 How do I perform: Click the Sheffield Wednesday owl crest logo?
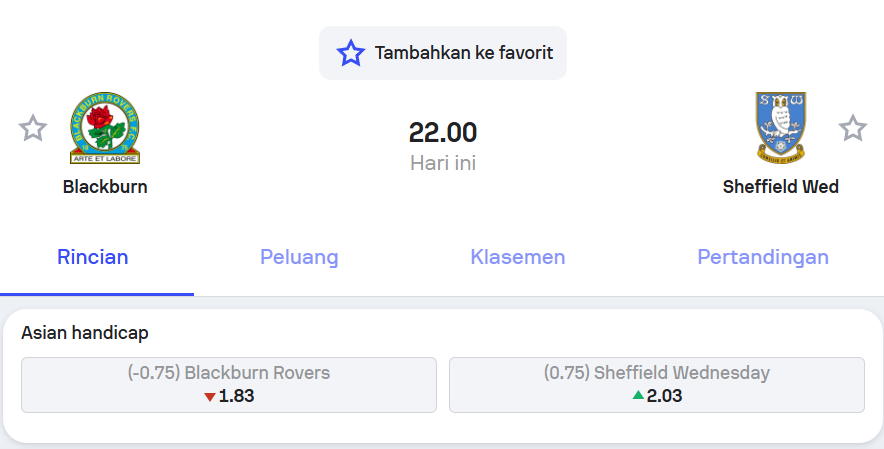pos(781,128)
